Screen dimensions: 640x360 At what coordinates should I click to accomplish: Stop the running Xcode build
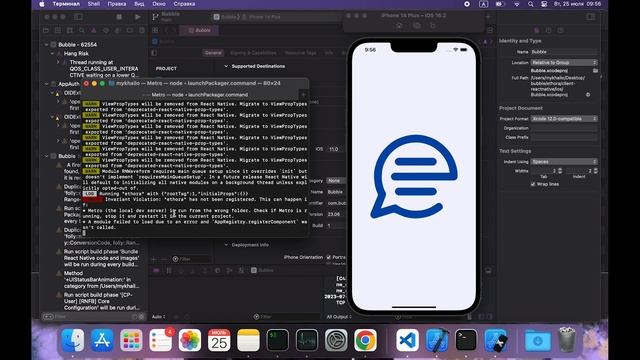(119, 17)
